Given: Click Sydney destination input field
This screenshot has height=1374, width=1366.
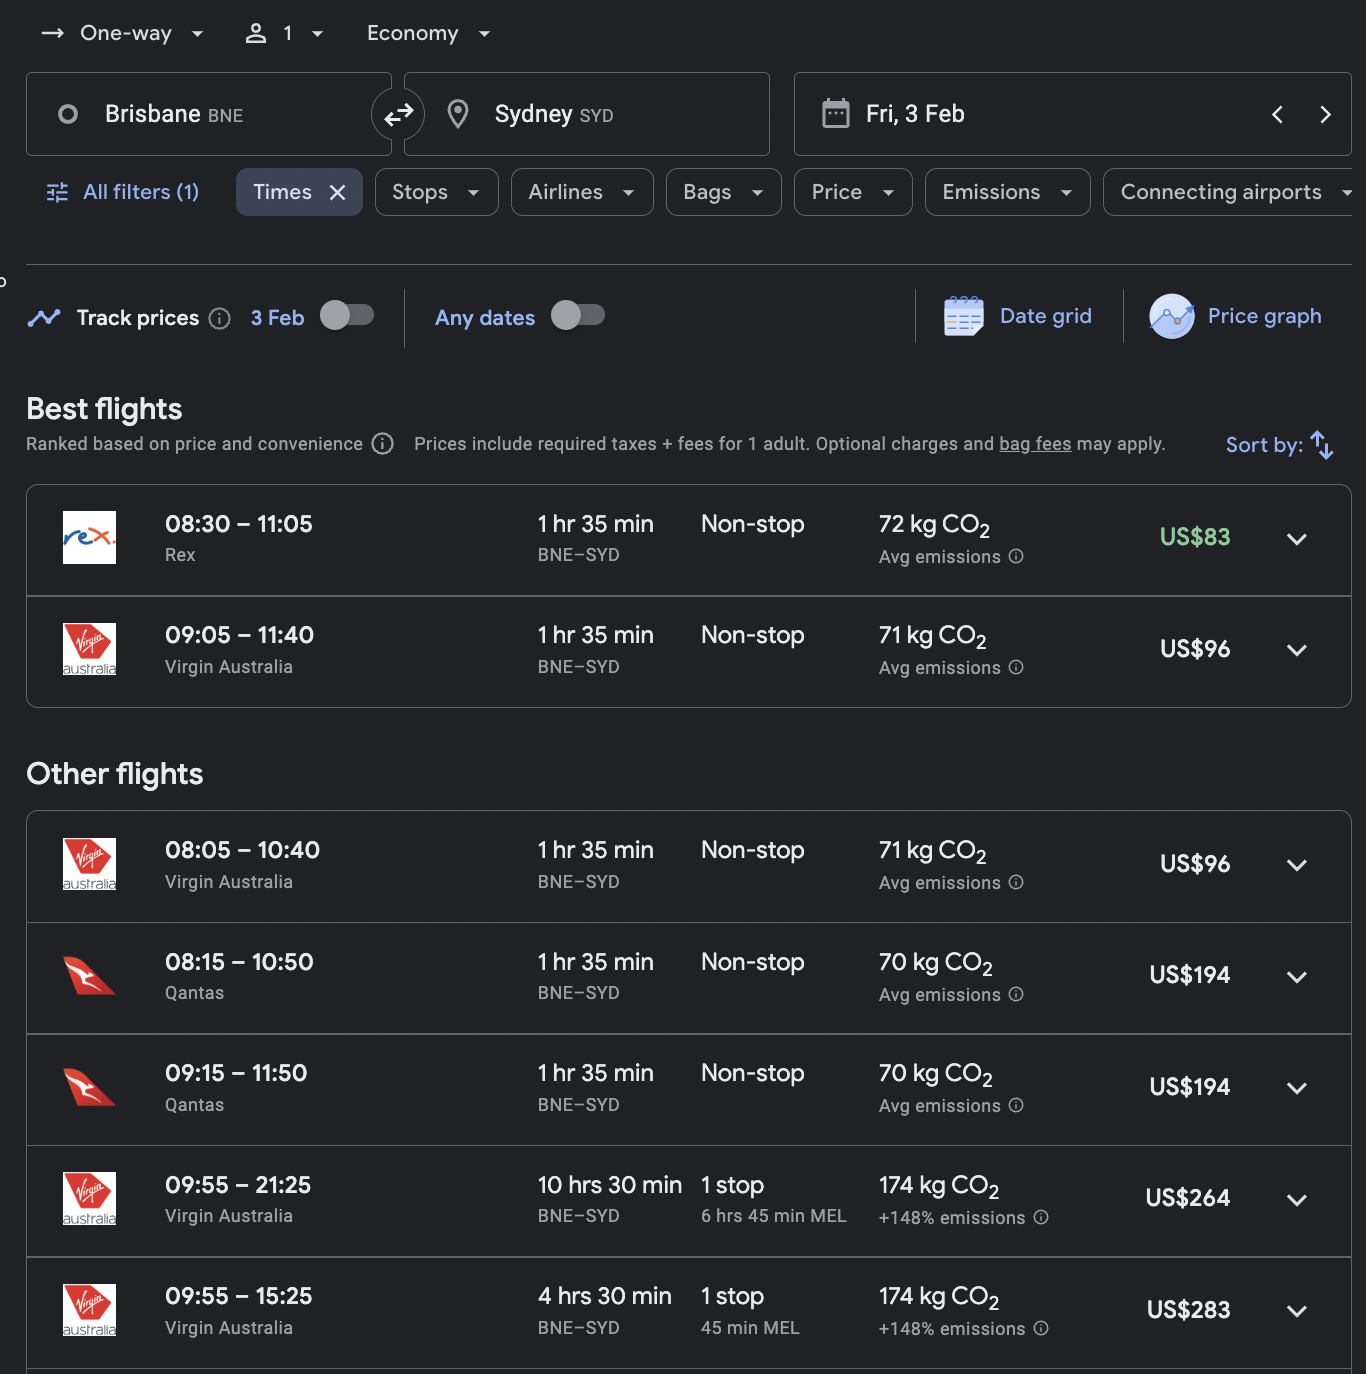Looking at the screenshot, I should tap(587, 114).
